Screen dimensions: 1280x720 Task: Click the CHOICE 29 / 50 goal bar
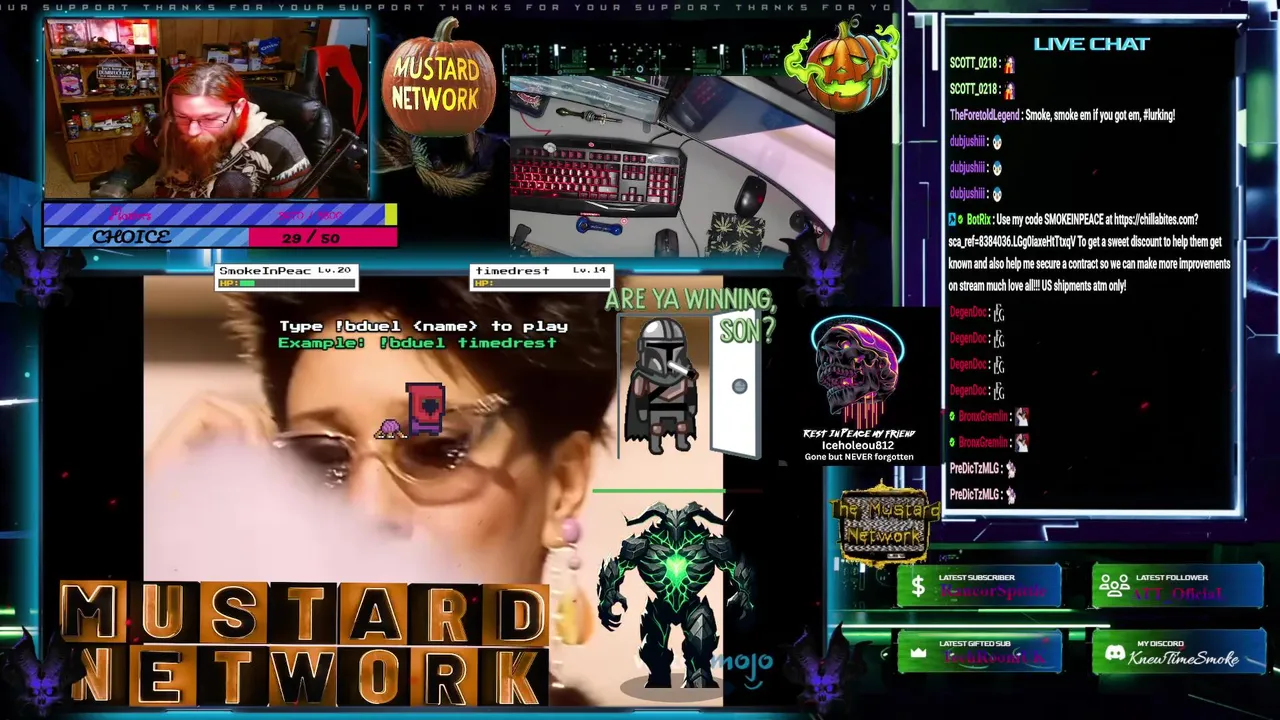(x=220, y=237)
